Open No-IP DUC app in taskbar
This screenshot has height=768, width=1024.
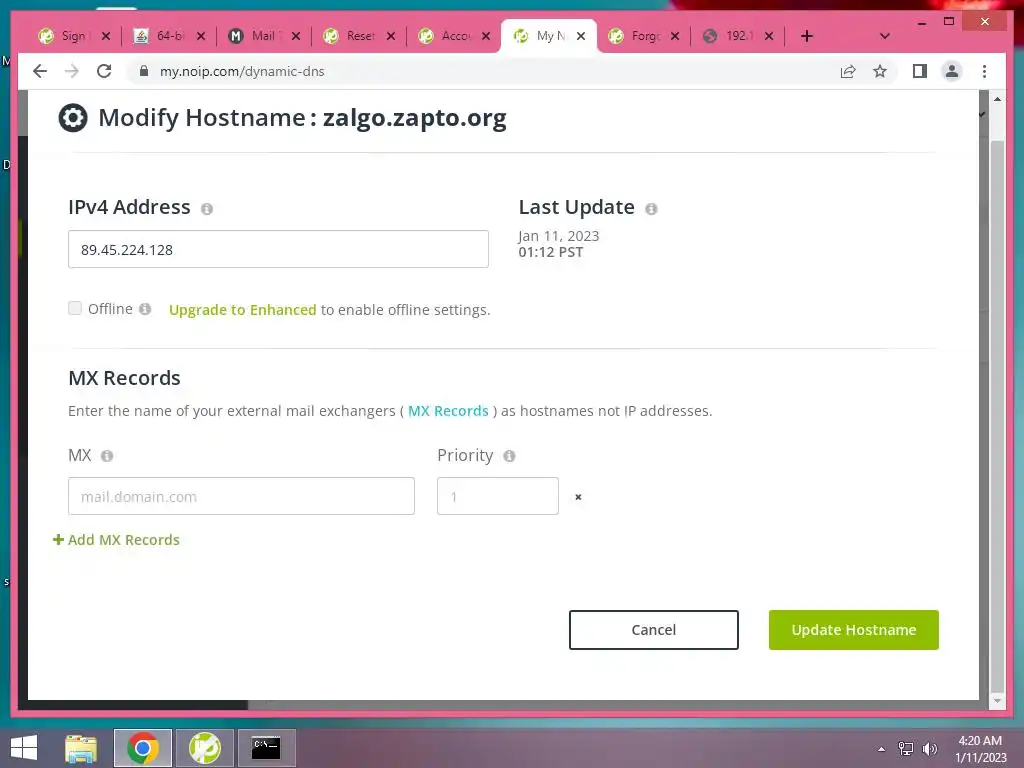tap(204, 748)
